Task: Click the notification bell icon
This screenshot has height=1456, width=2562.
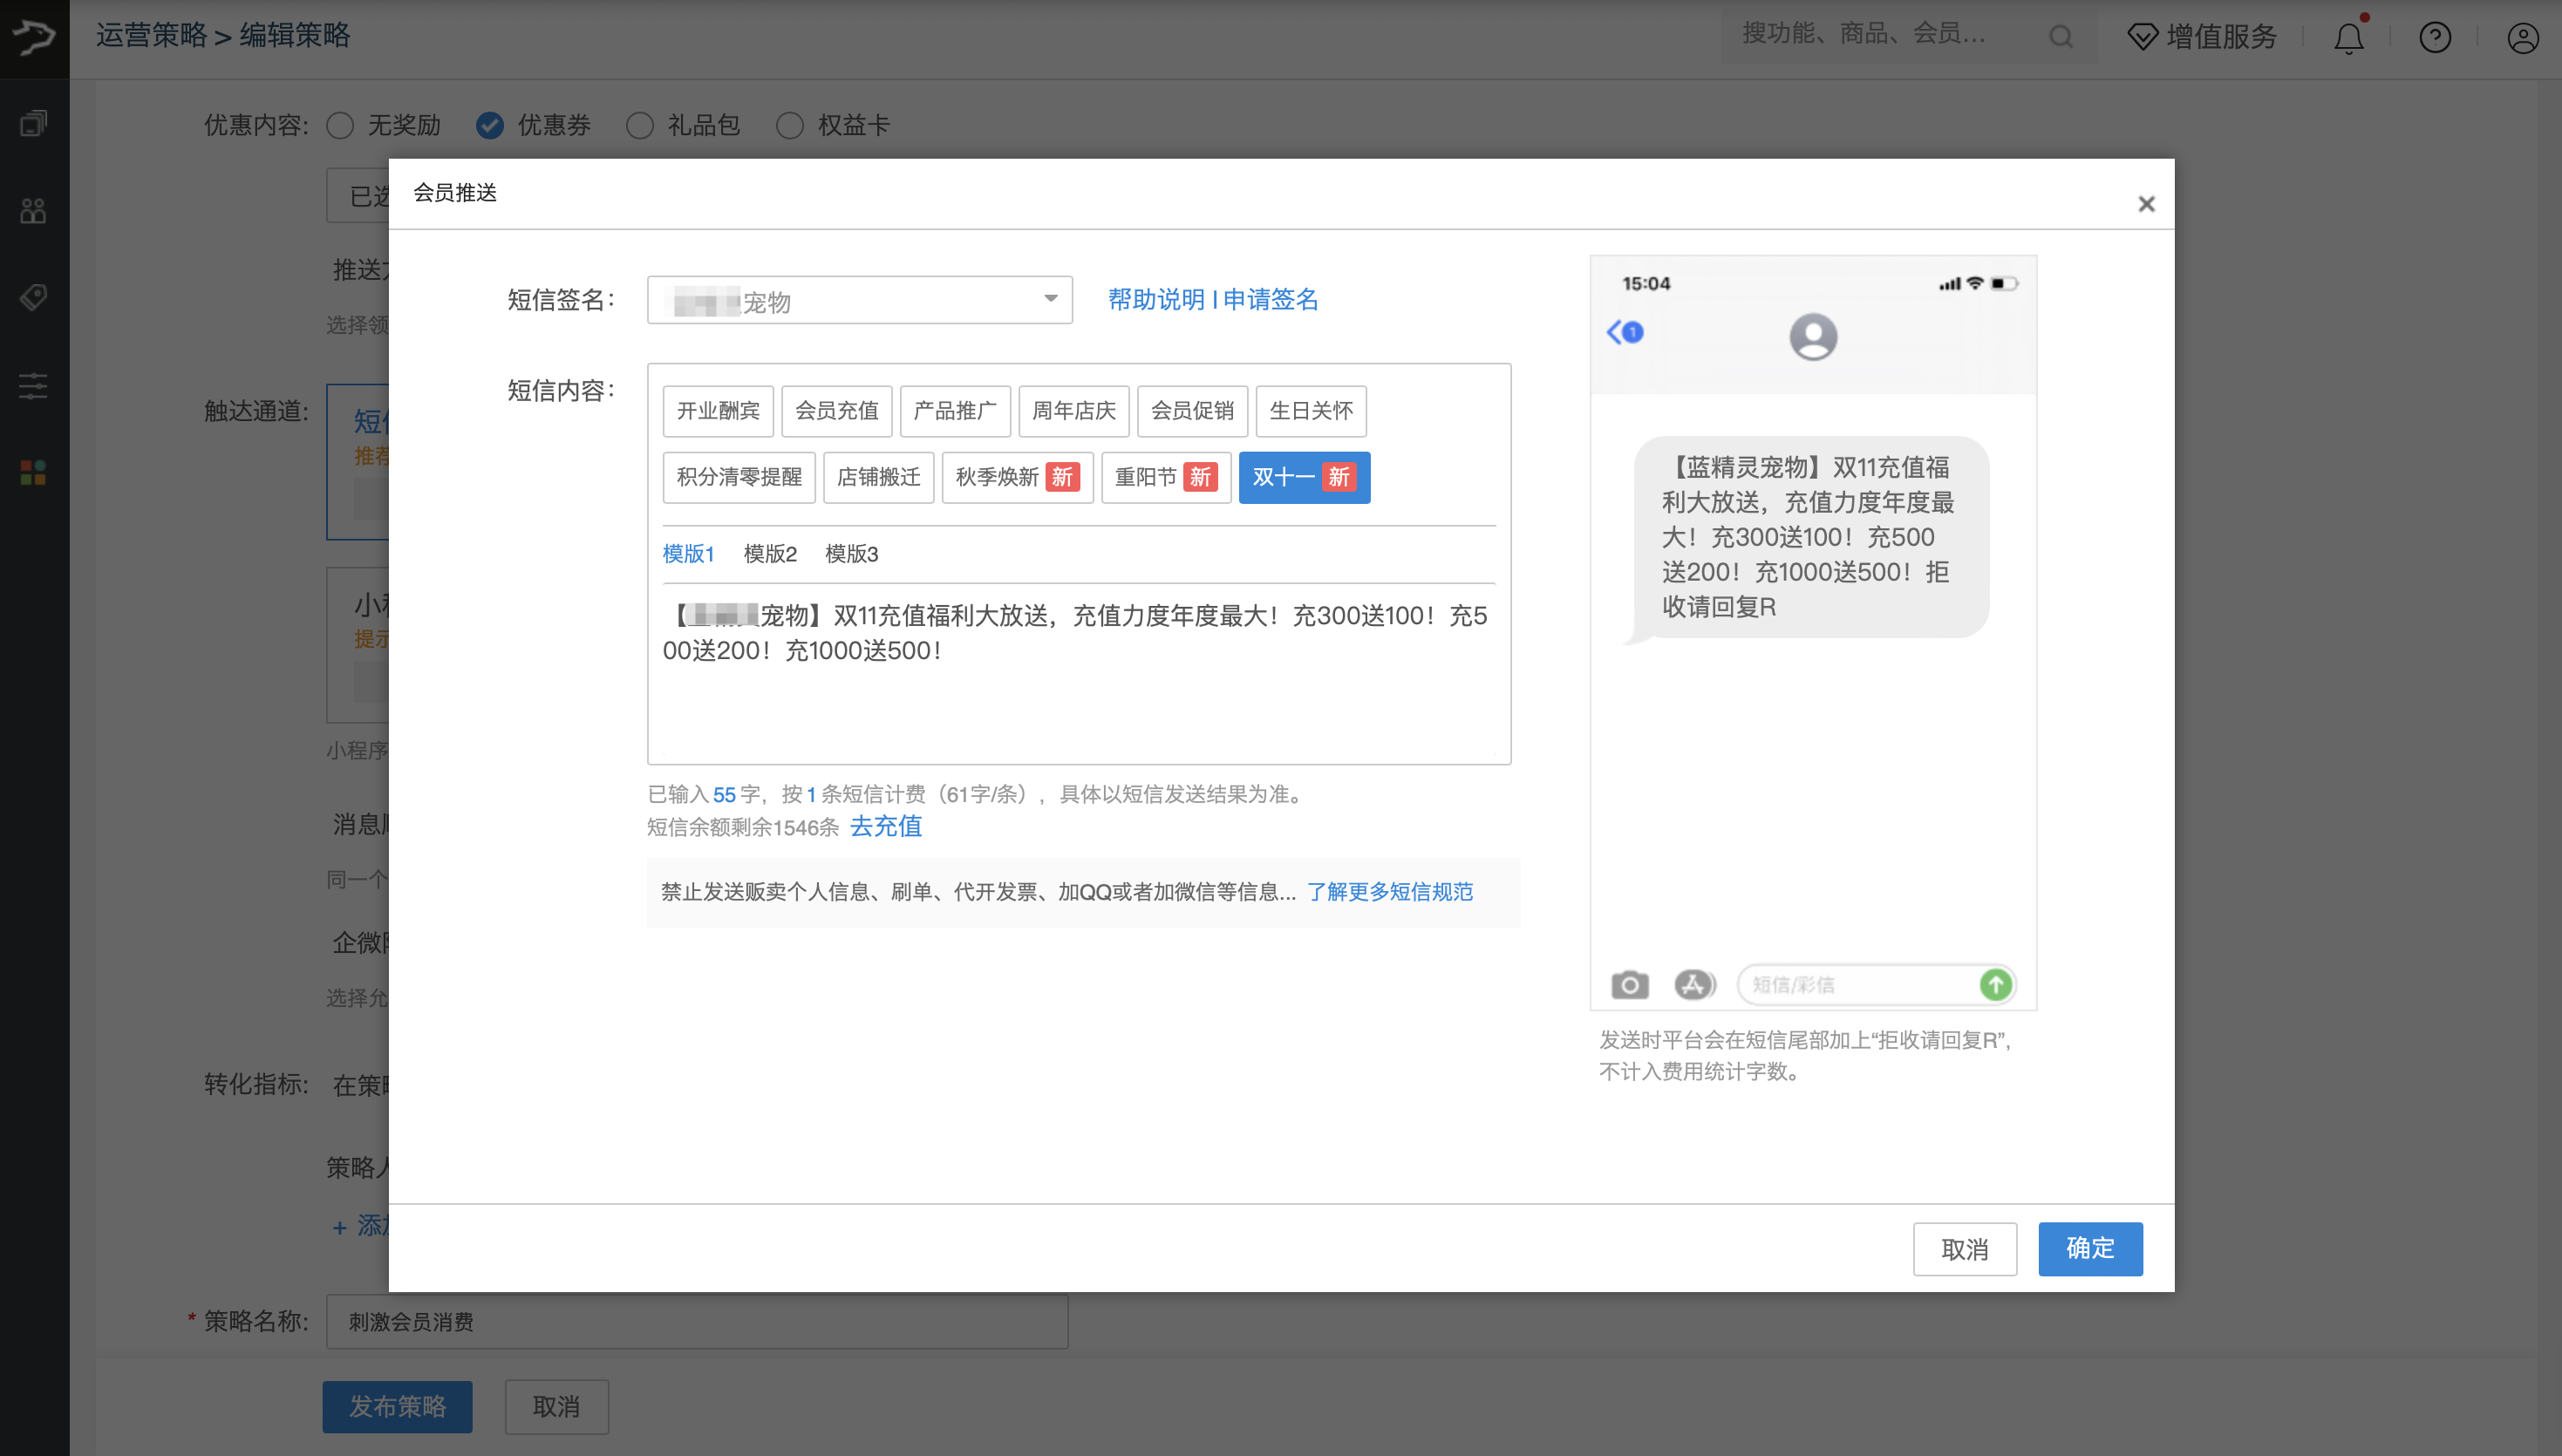Action: pyautogui.click(x=2348, y=38)
